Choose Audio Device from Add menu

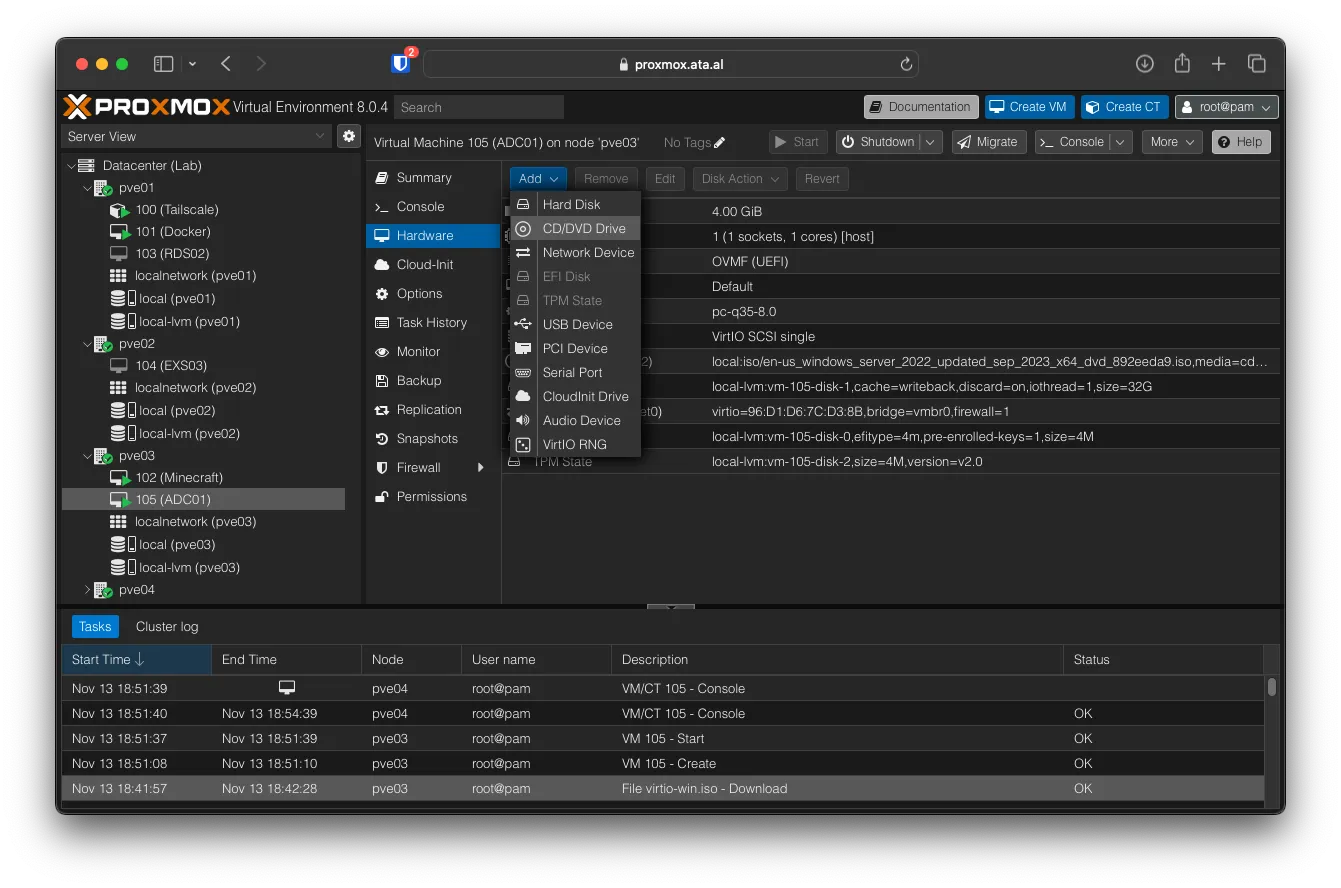[x=575, y=420]
